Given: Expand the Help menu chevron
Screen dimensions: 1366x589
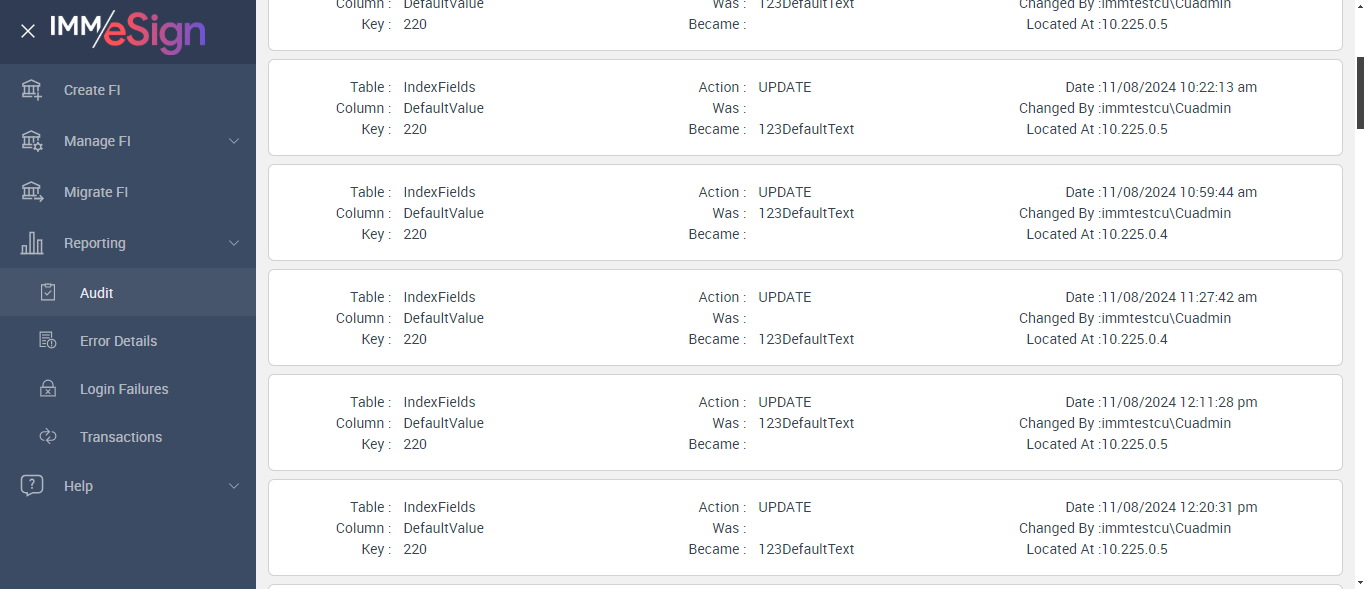Looking at the screenshot, I should coord(234,486).
